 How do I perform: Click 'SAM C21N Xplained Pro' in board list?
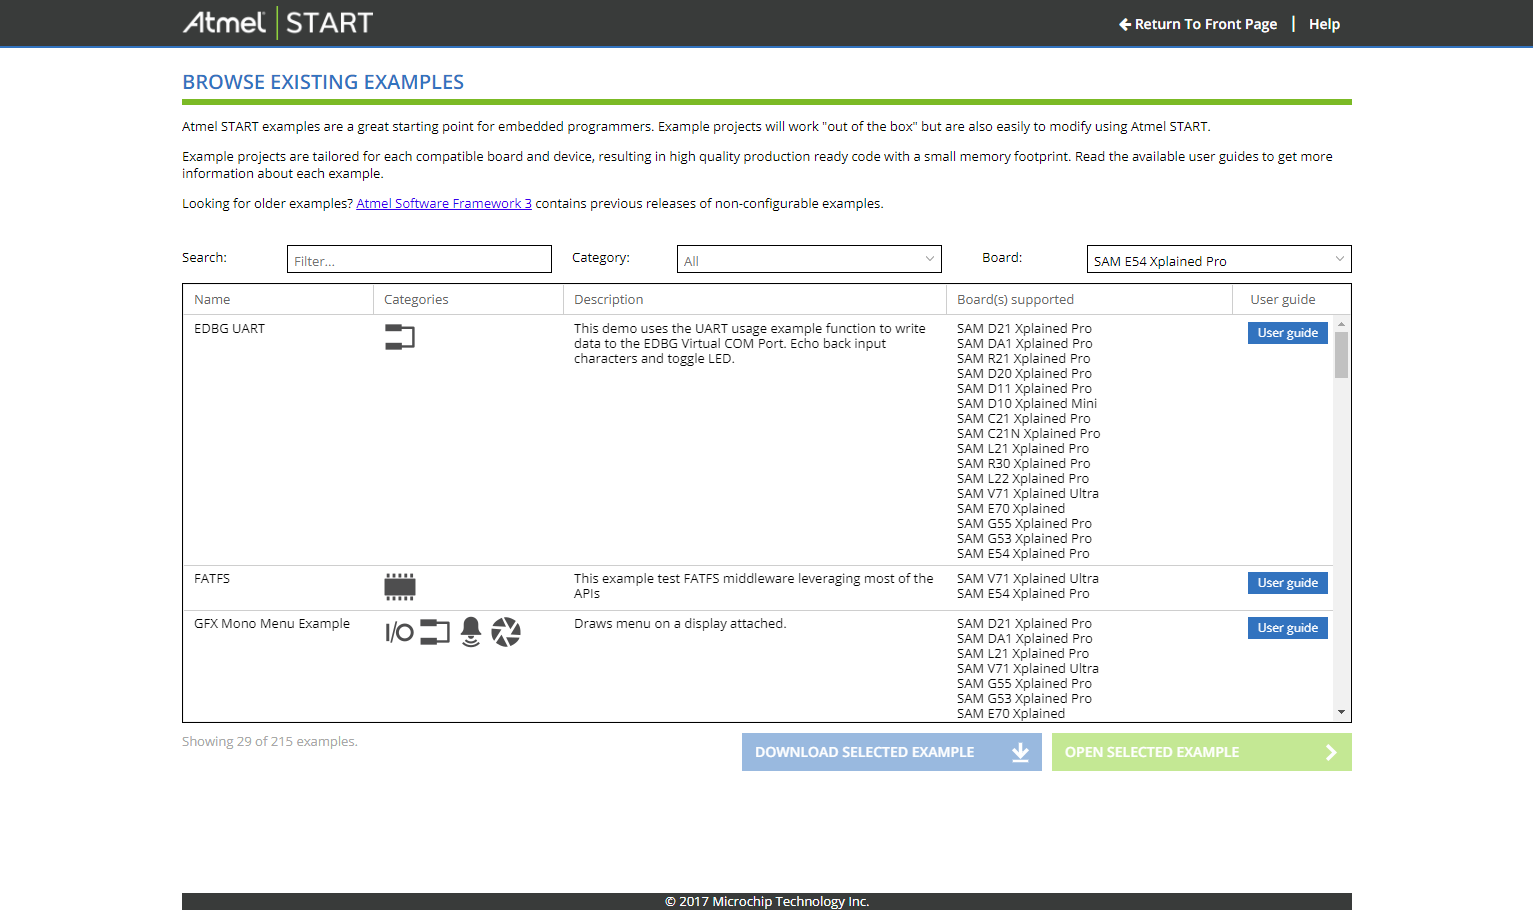(1028, 433)
